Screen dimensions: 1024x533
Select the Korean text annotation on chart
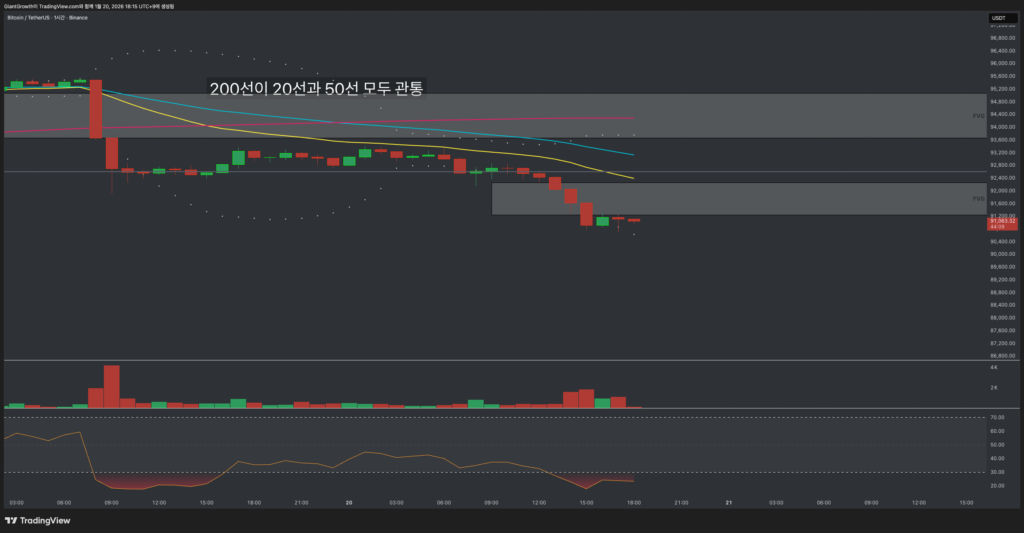coord(316,88)
